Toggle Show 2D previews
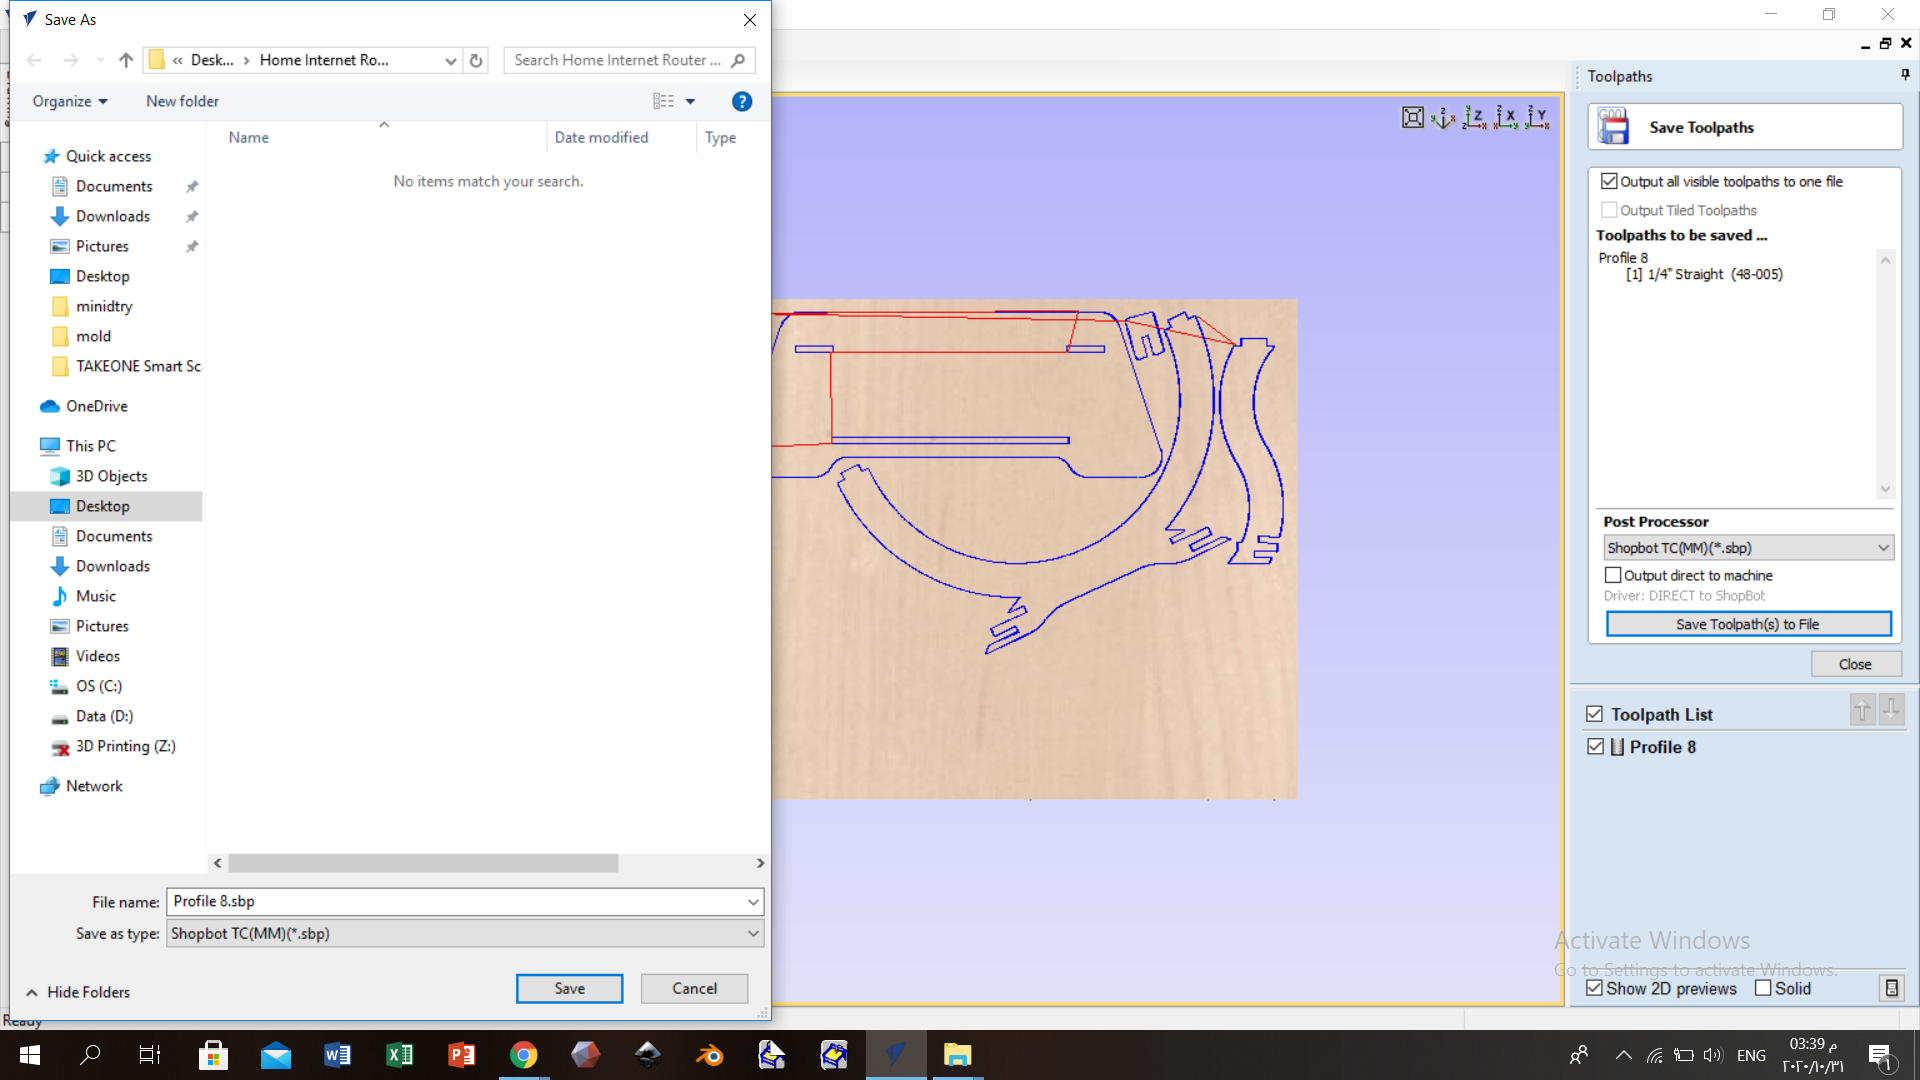 (1594, 988)
